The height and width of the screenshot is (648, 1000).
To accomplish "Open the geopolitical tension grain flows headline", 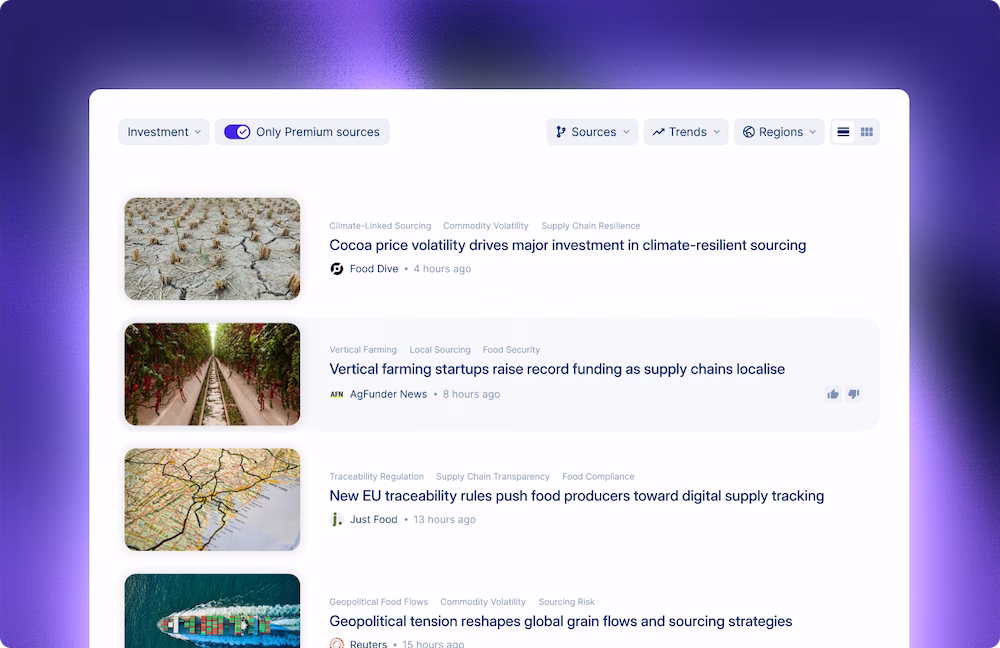I will [561, 621].
